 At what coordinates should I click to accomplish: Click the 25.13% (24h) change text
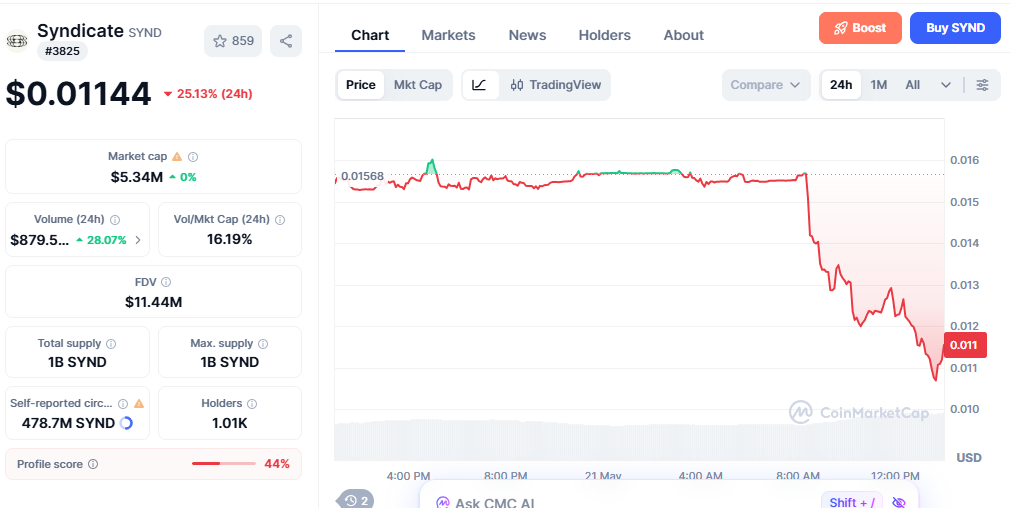pyautogui.click(x=214, y=94)
